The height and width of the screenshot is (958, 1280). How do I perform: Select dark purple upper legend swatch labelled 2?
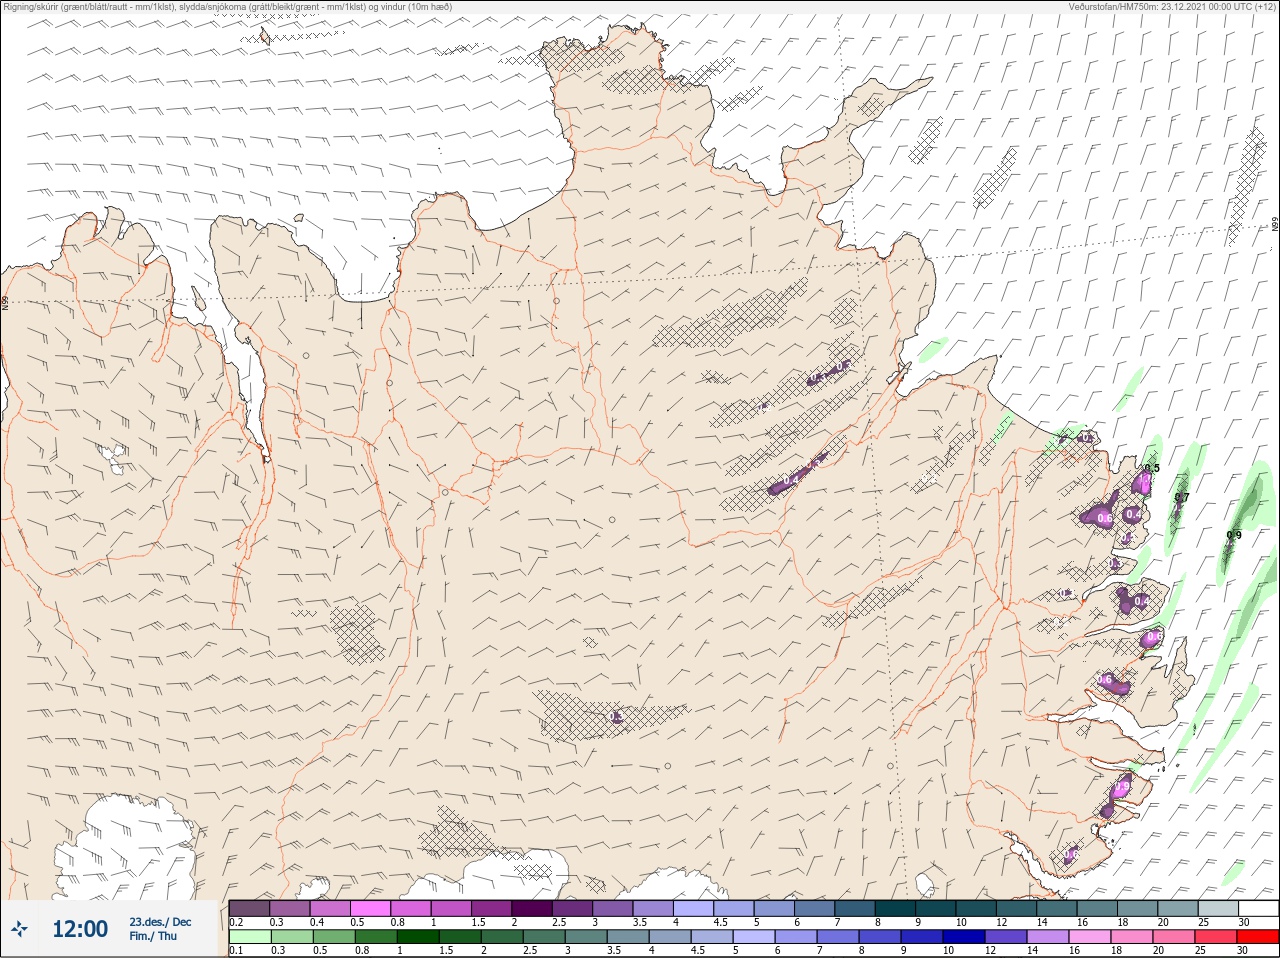pos(532,908)
